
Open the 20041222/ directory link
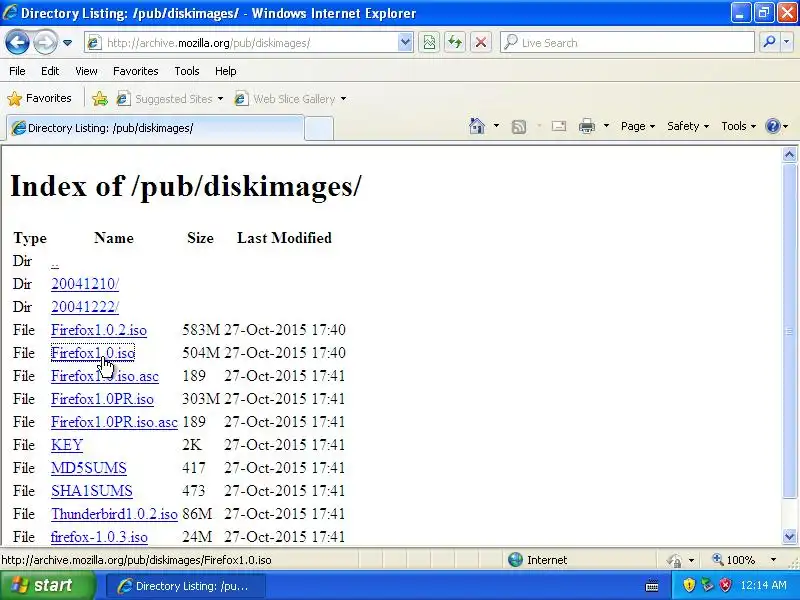pos(85,307)
